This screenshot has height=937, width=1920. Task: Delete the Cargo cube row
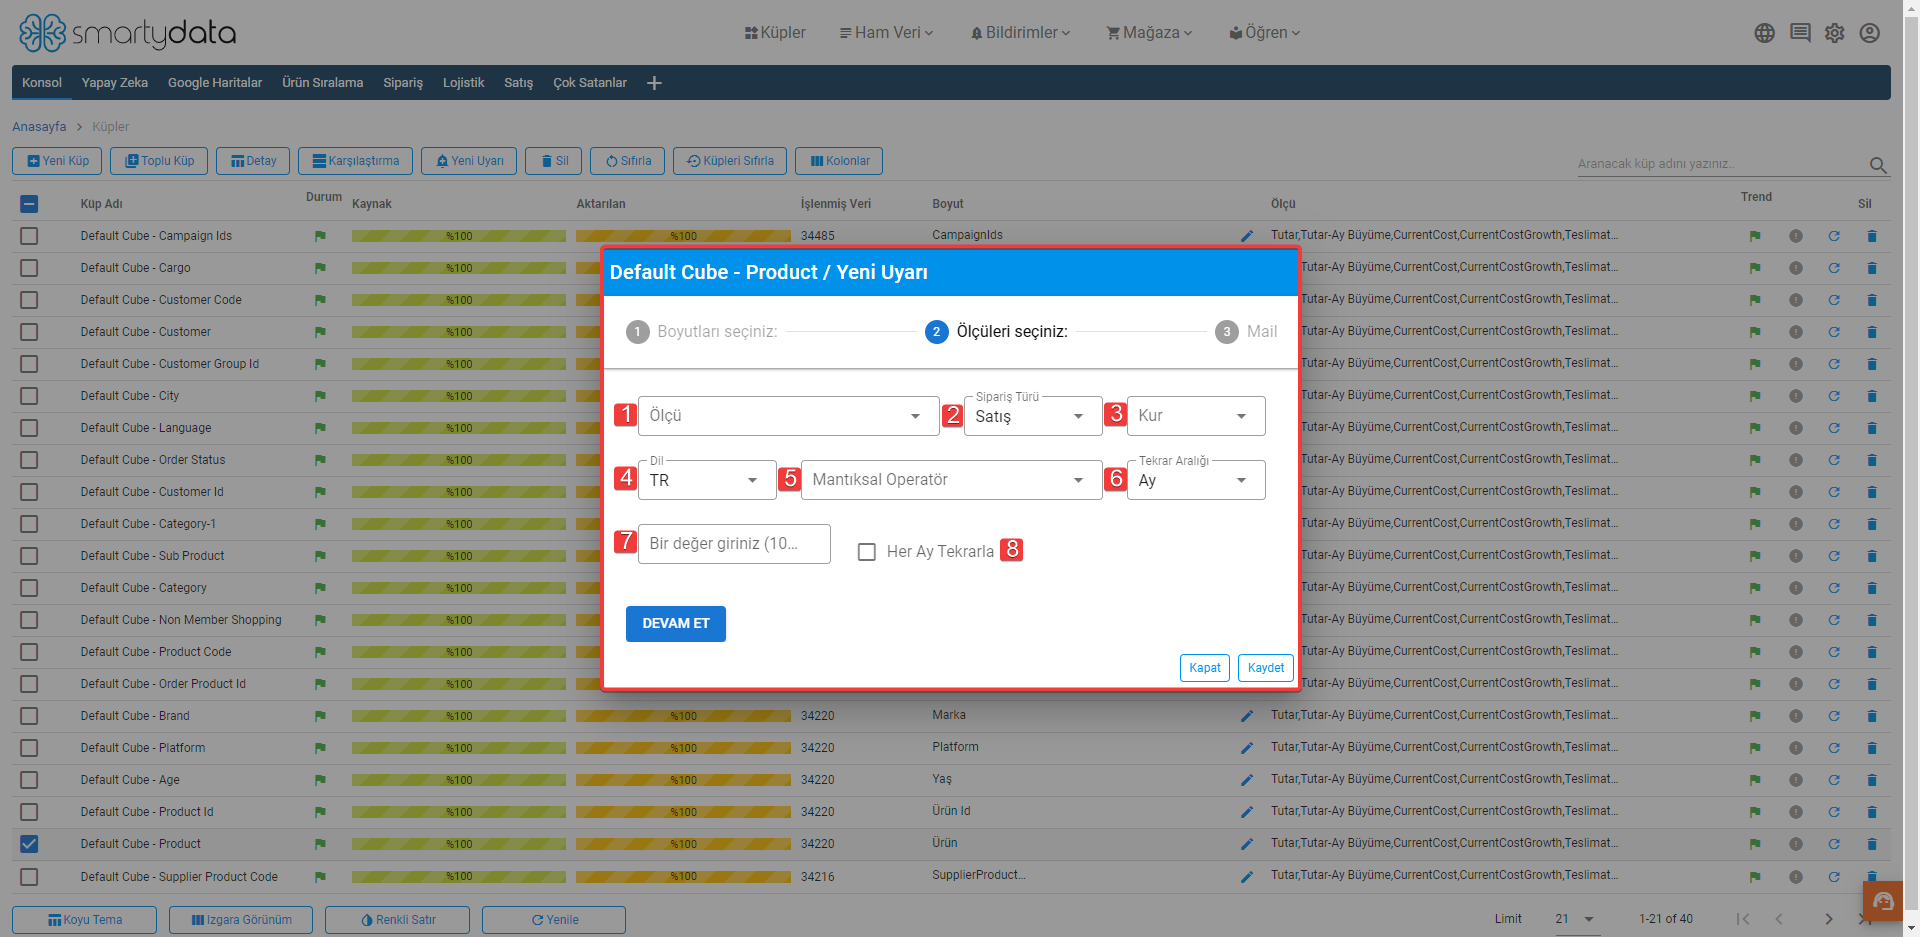tap(1872, 268)
